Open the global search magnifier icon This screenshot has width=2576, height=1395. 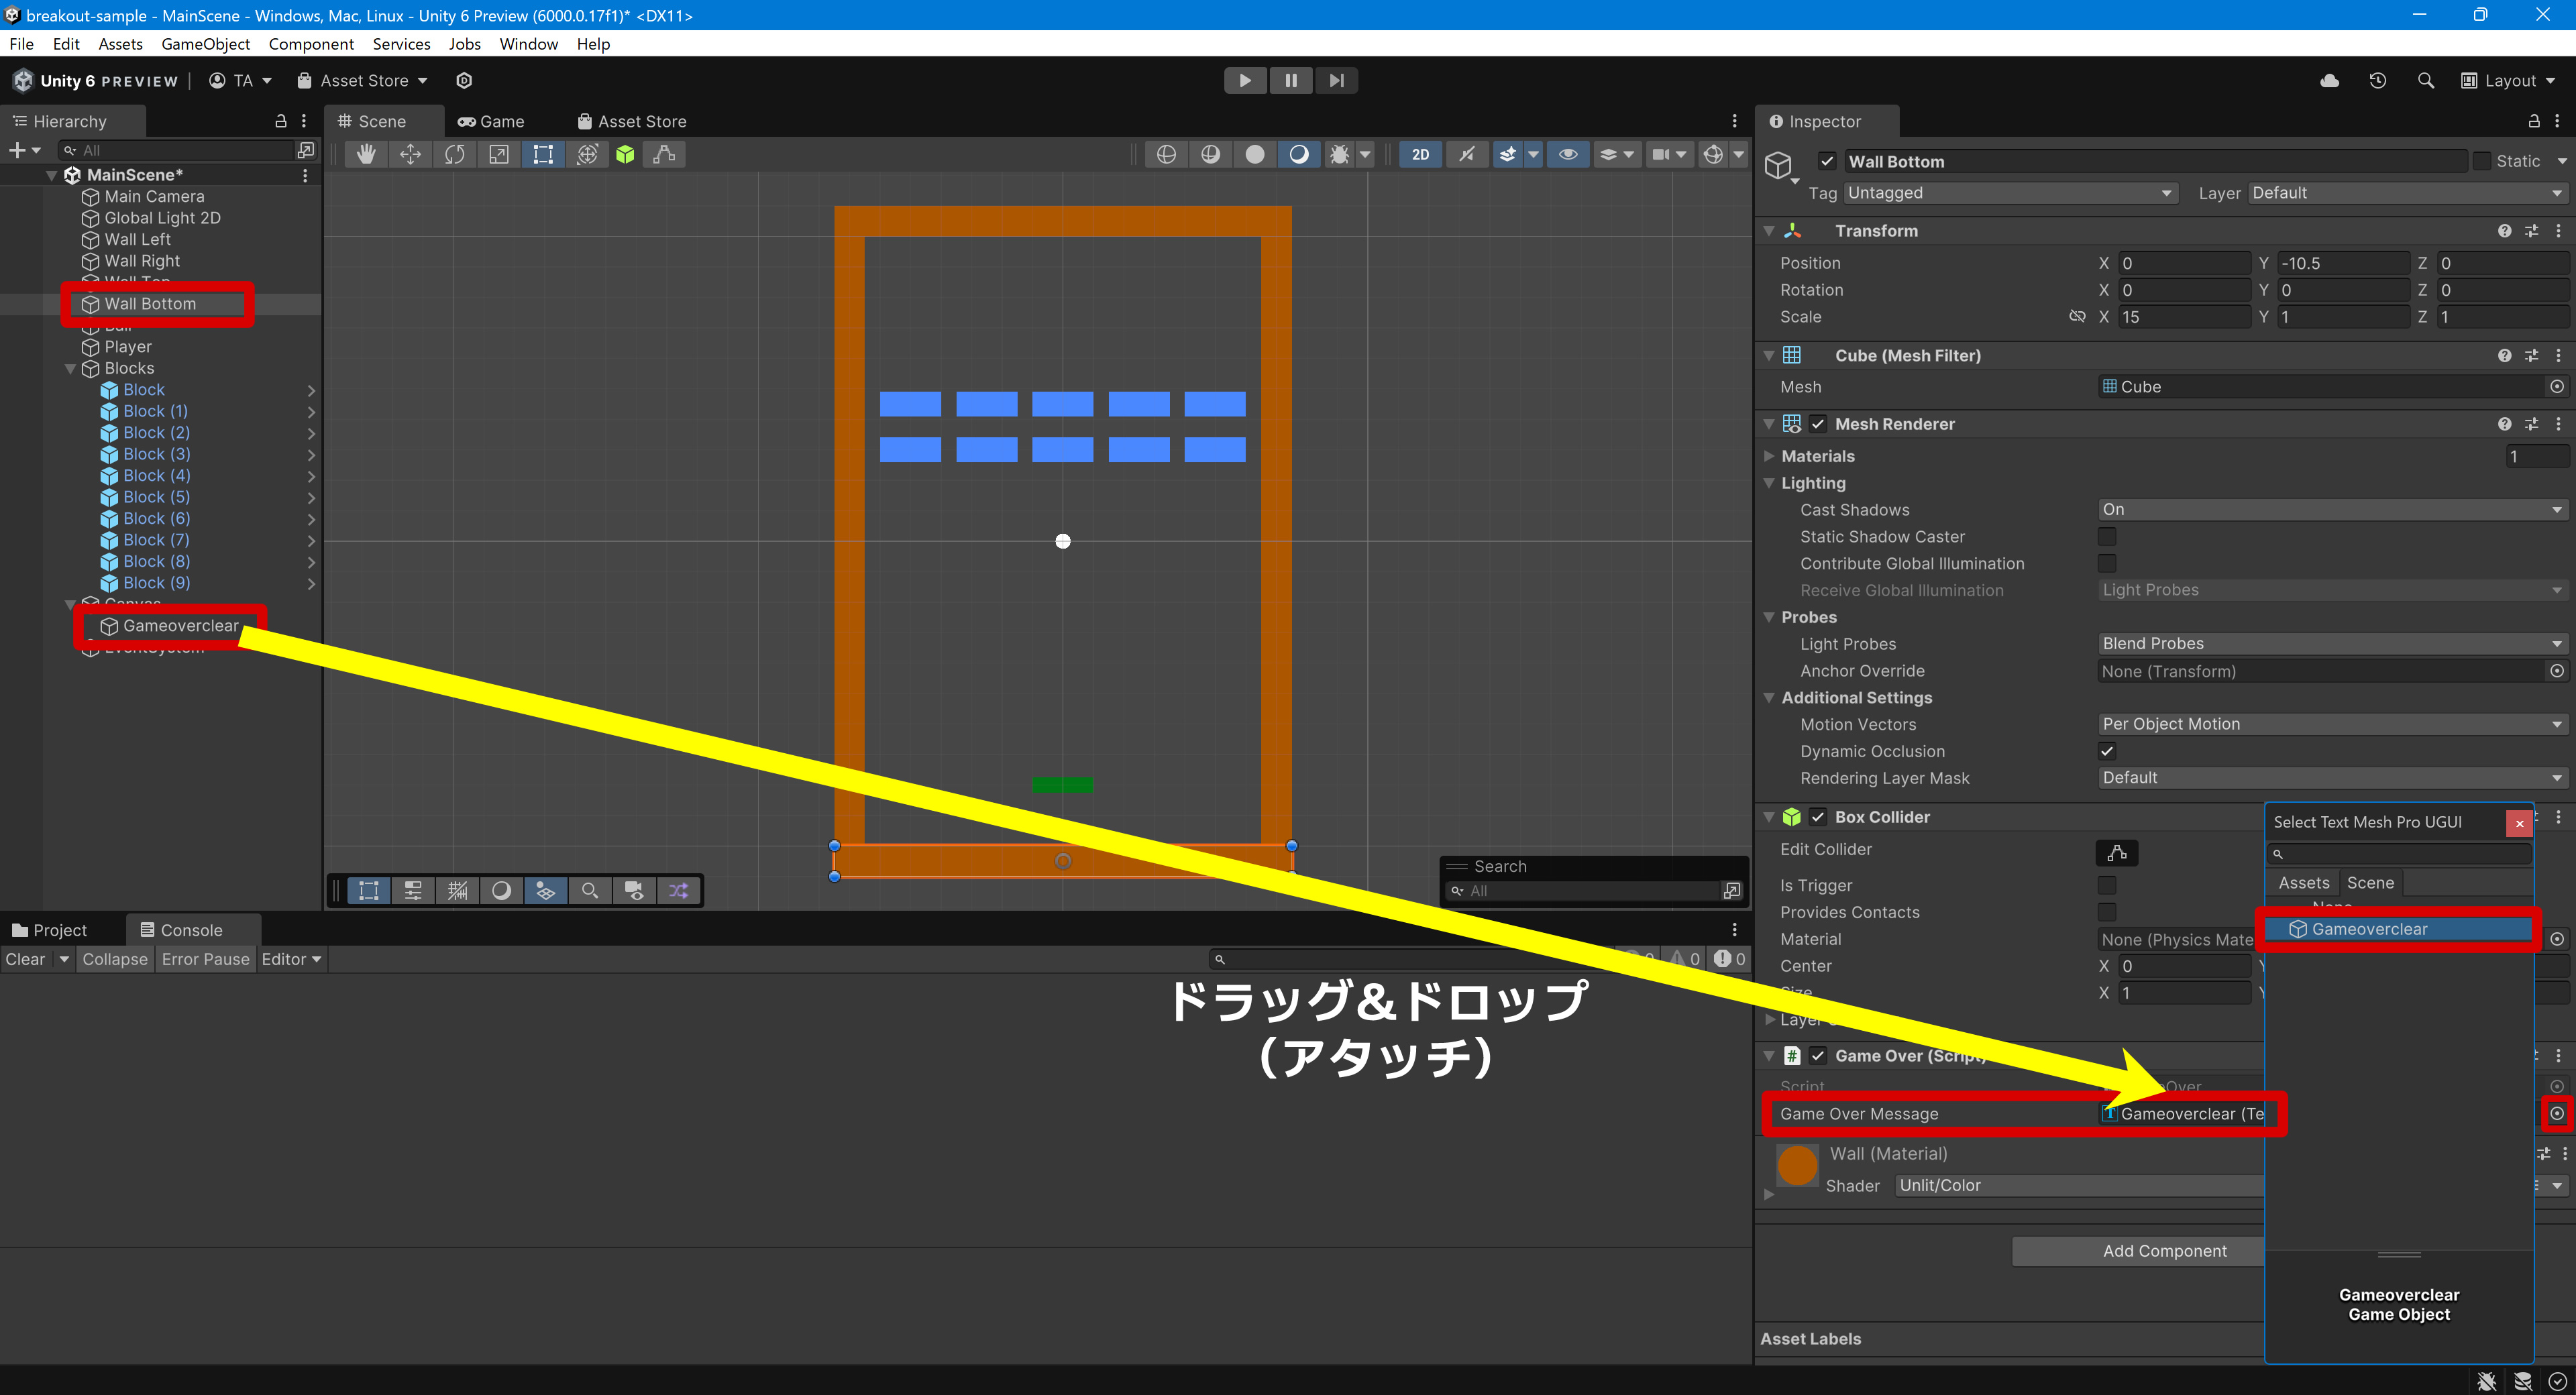(x=2425, y=81)
